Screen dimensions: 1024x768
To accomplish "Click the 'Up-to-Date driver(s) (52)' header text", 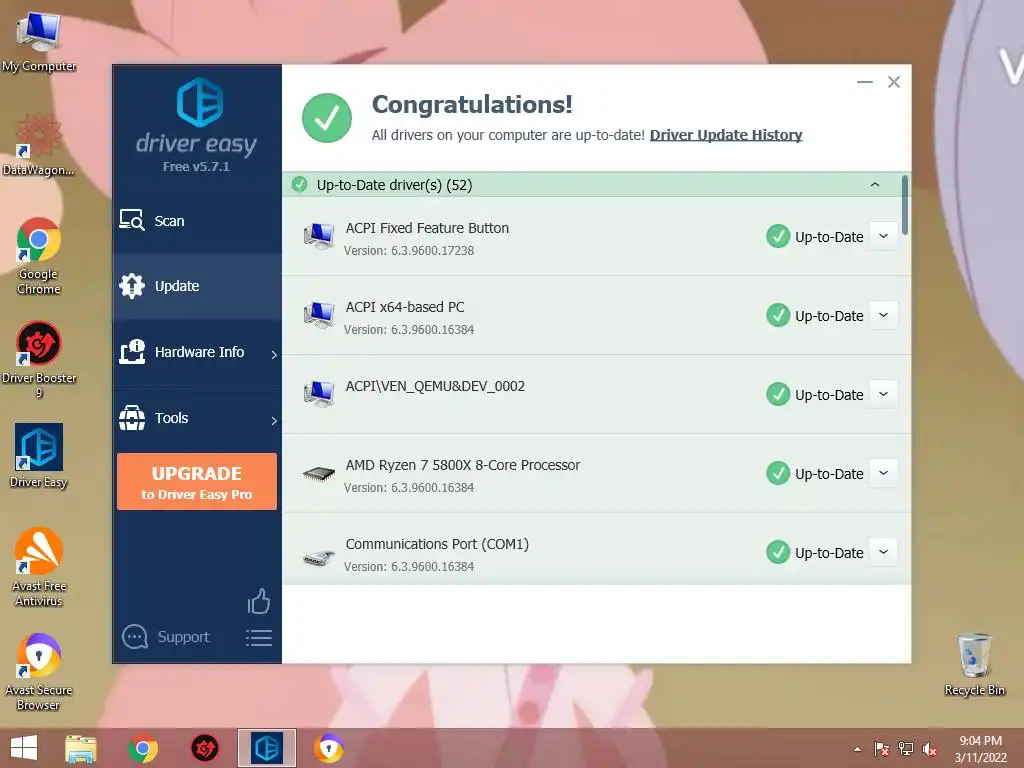I will (x=394, y=185).
